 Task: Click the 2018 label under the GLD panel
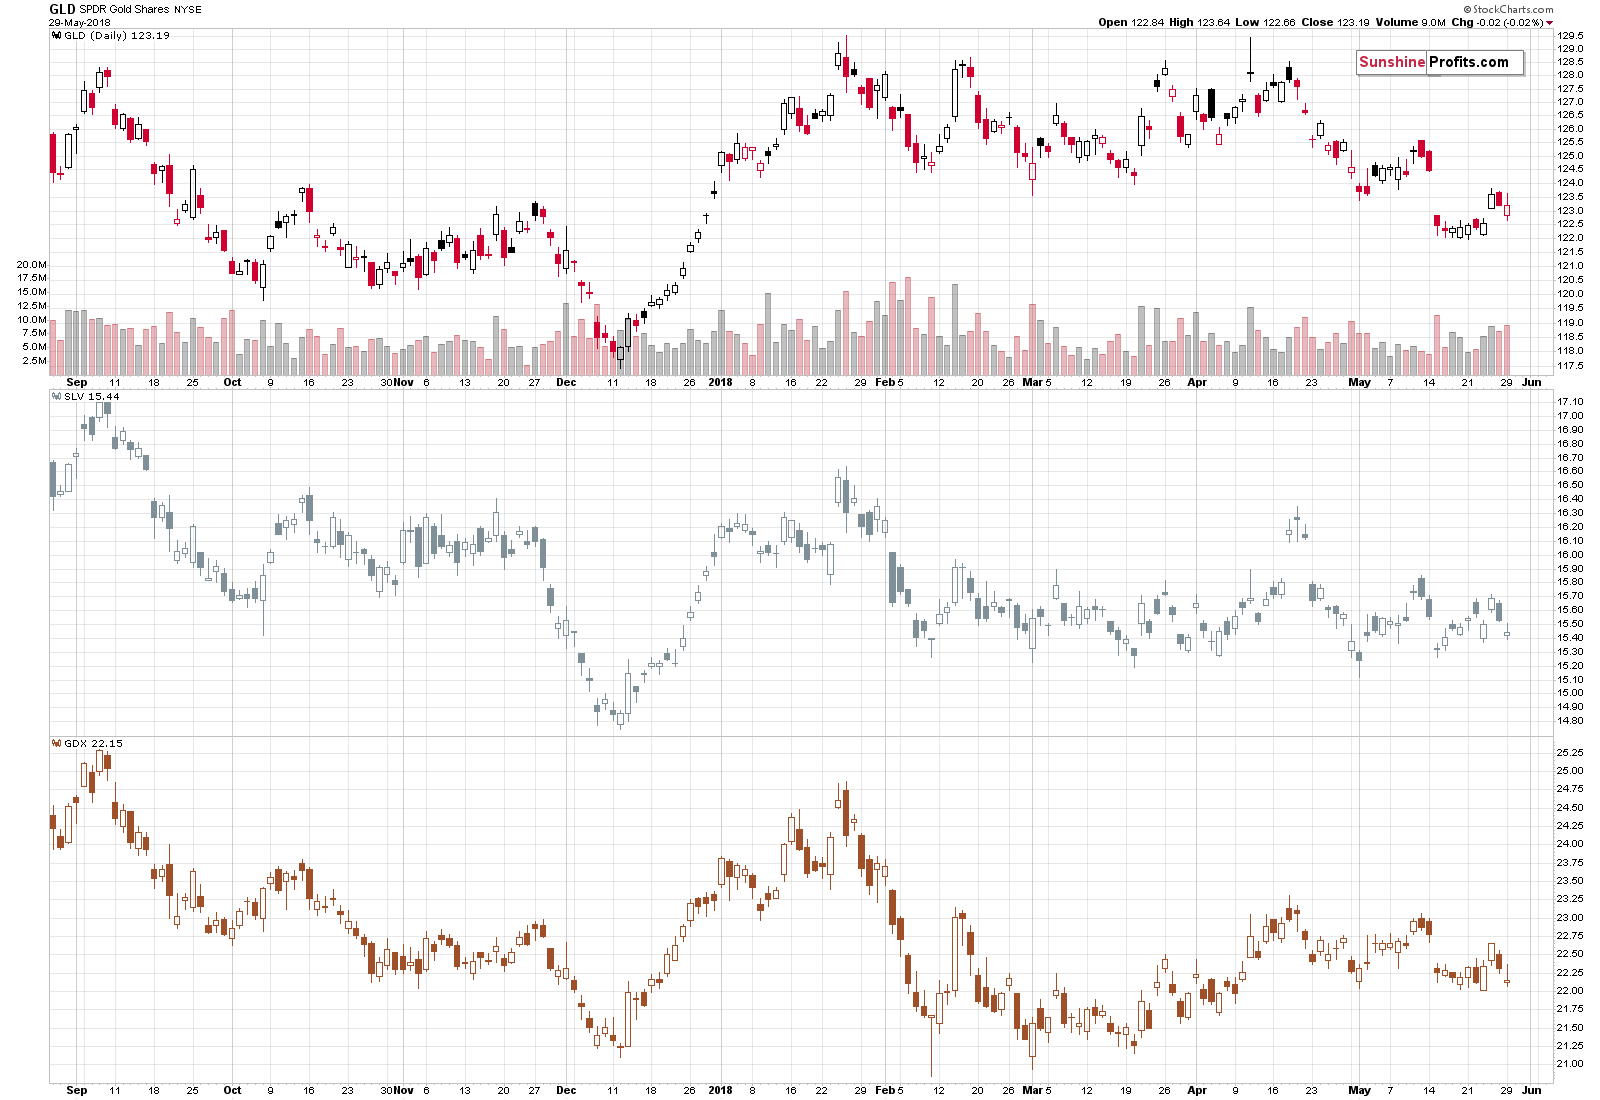point(720,382)
